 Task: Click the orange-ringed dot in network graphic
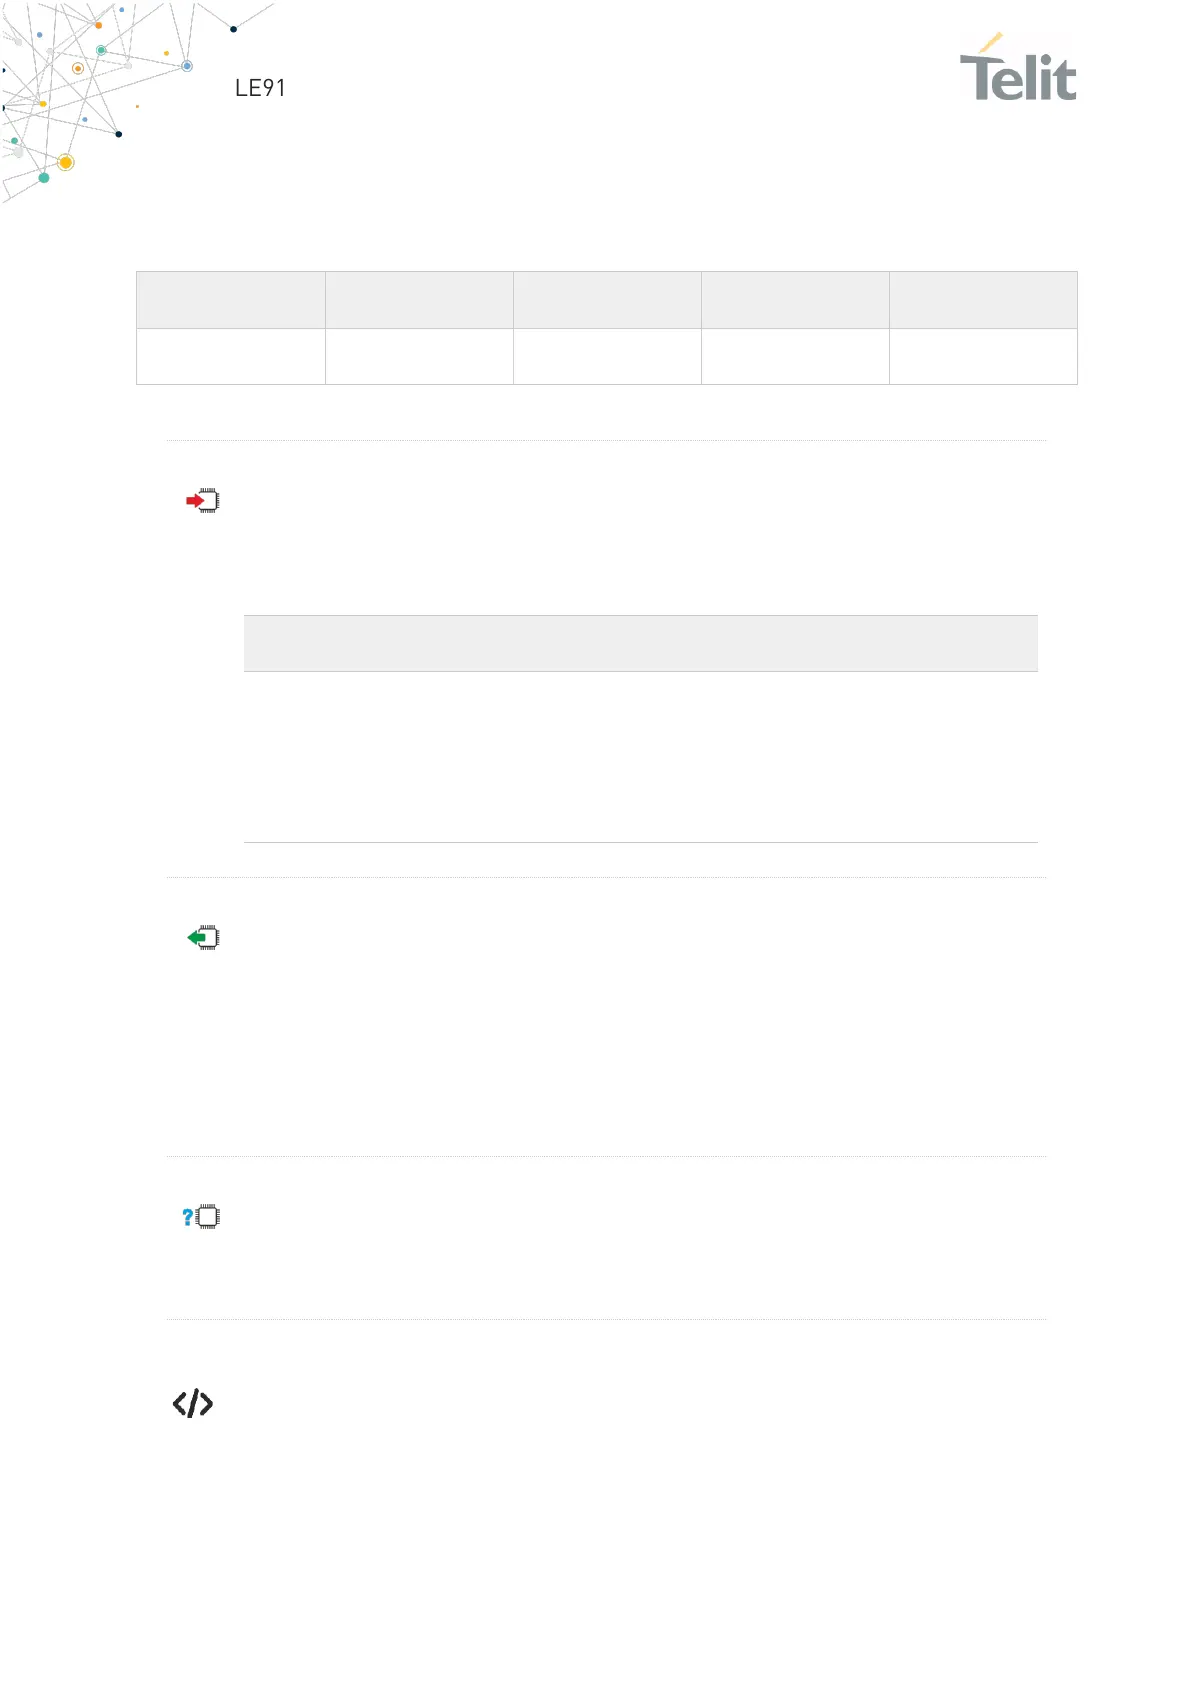[x=78, y=69]
